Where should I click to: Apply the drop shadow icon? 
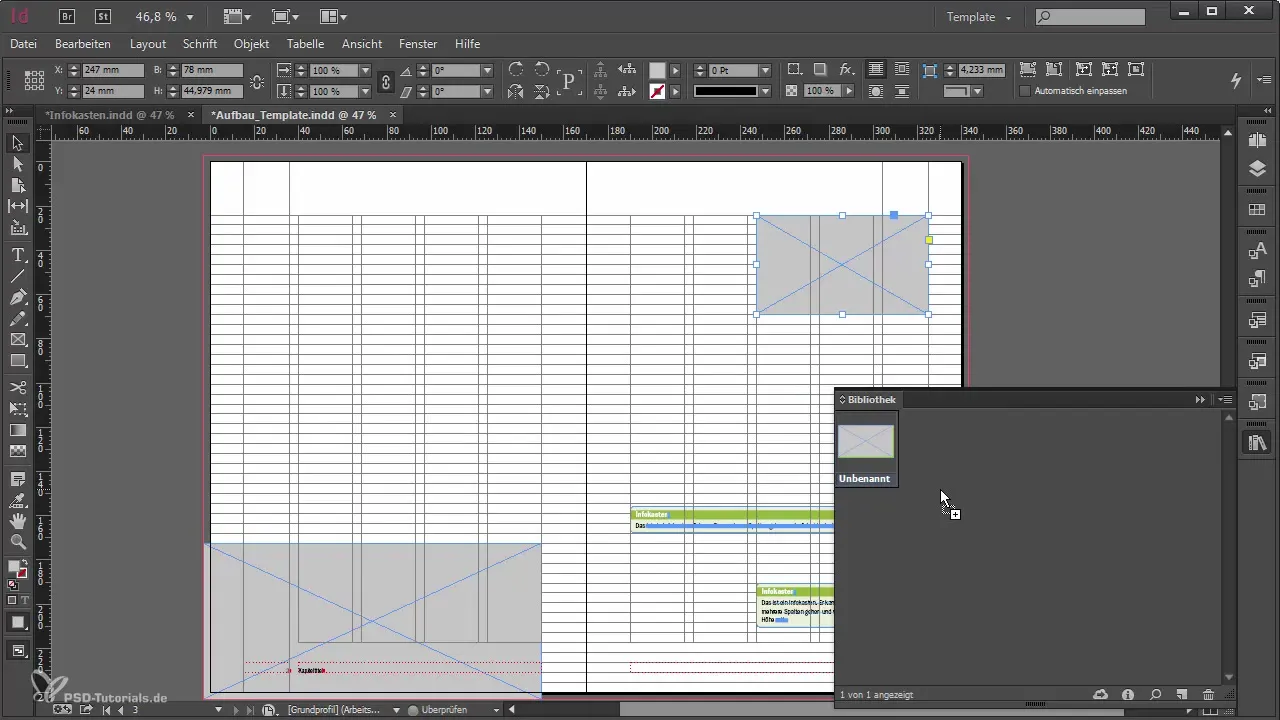820,70
